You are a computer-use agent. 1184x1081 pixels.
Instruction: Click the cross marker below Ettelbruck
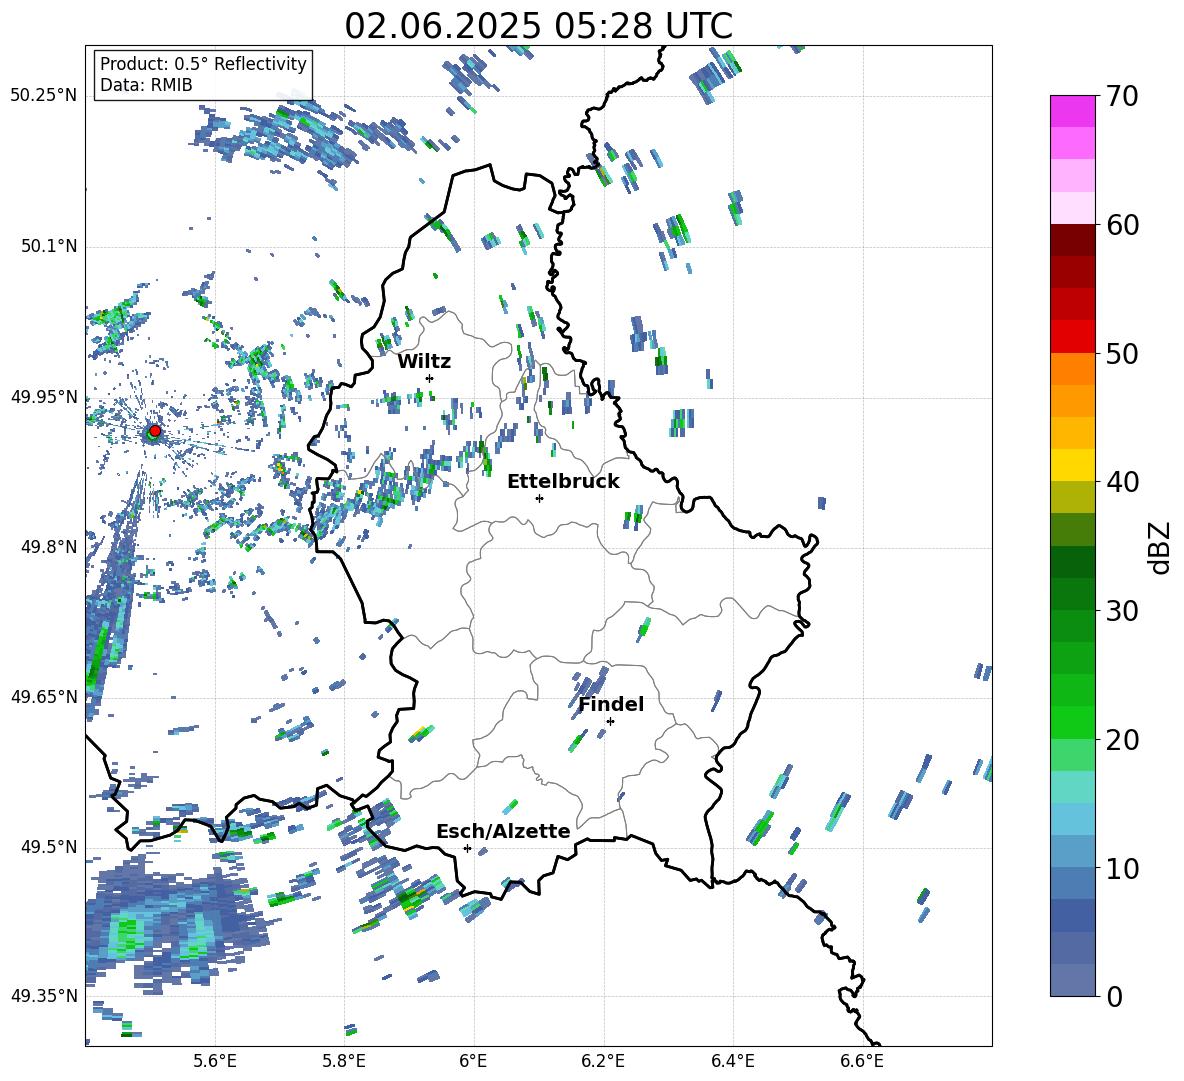(539, 498)
